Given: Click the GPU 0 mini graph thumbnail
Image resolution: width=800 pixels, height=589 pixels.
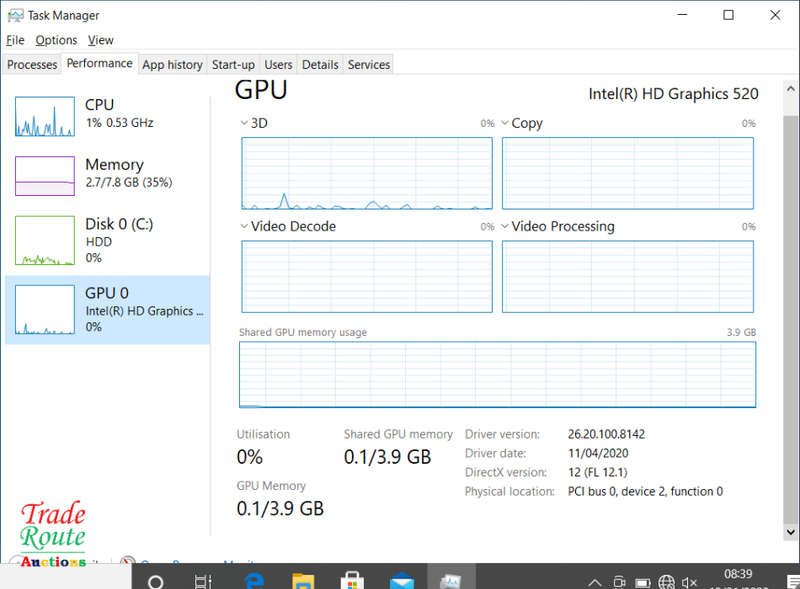Looking at the screenshot, I should (45, 310).
